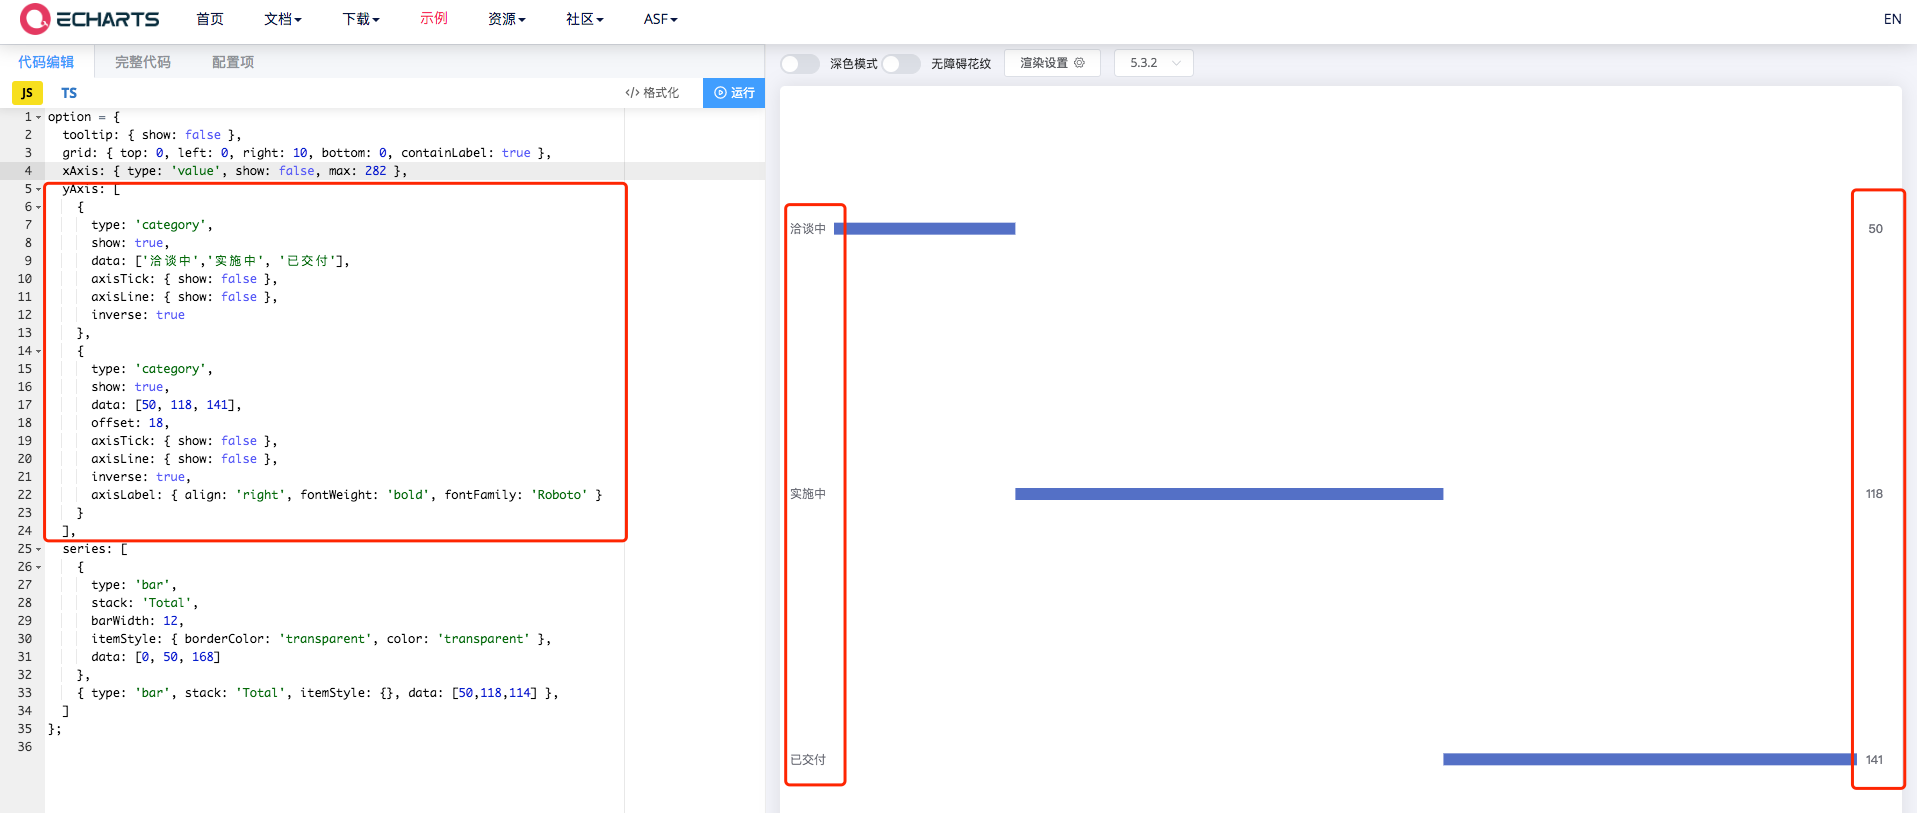This screenshot has width=1917, height=813.
Task: Click the 运行 run button
Action: [734, 93]
